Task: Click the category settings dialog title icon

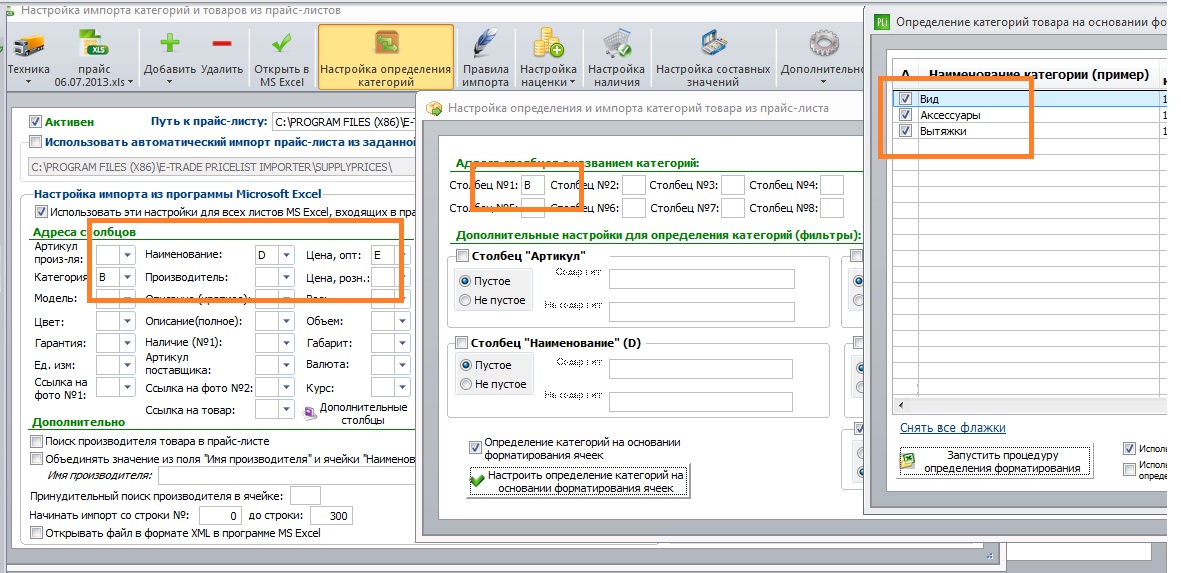Action: pos(434,108)
